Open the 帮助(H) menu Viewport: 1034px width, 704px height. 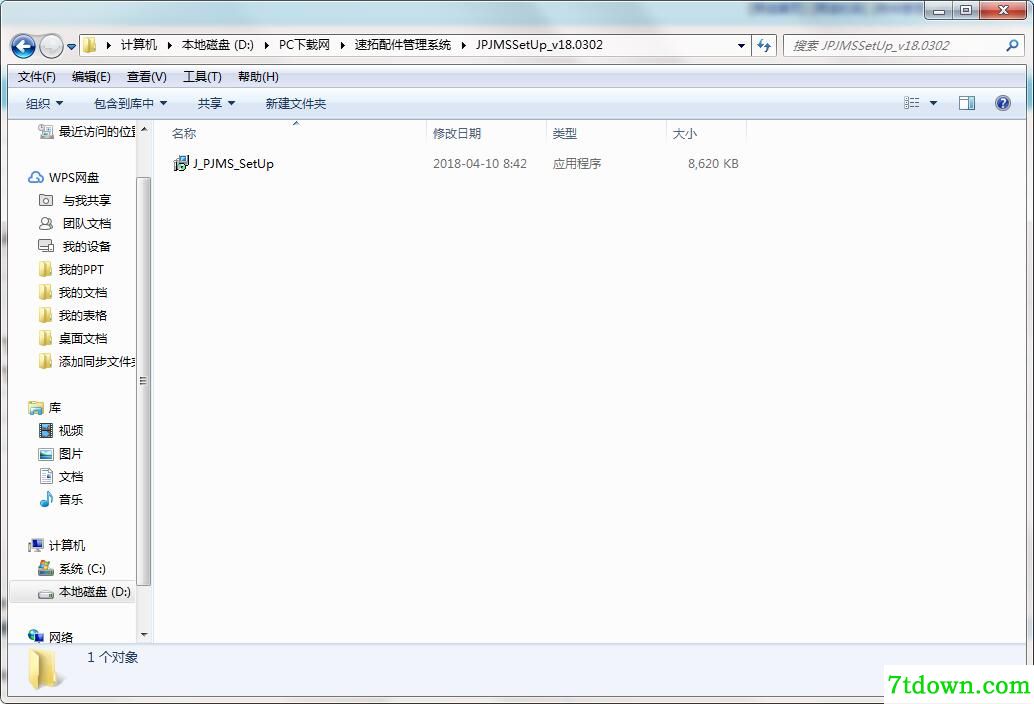click(x=258, y=77)
